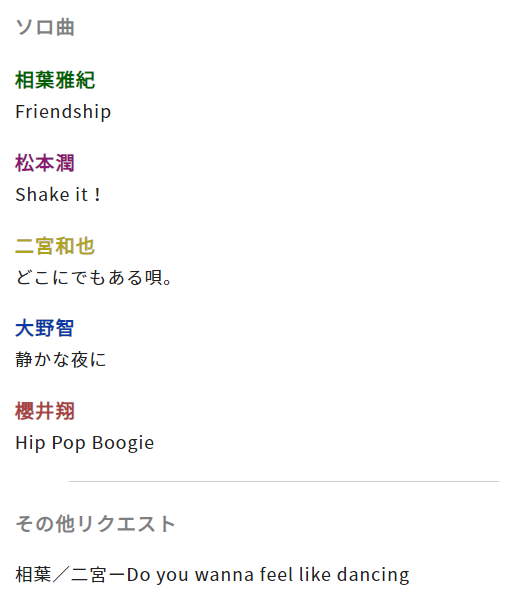This screenshot has height=603, width=519.
Task: Click the 相葉／二宮 request line
Action: 212,575
